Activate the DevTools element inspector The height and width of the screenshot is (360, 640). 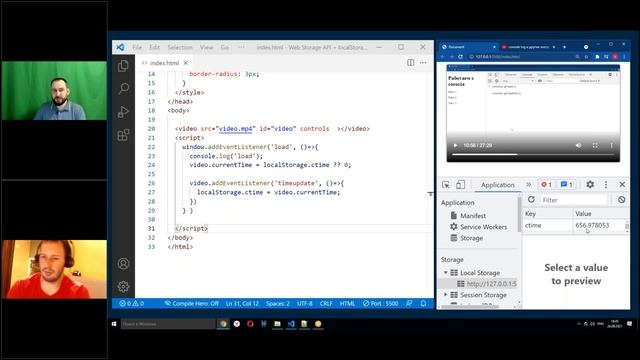click(x=446, y=185)
